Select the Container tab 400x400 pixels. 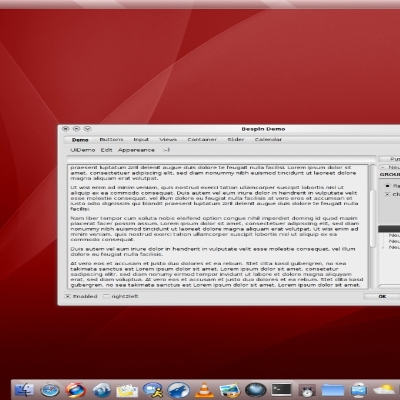(202, 140)
